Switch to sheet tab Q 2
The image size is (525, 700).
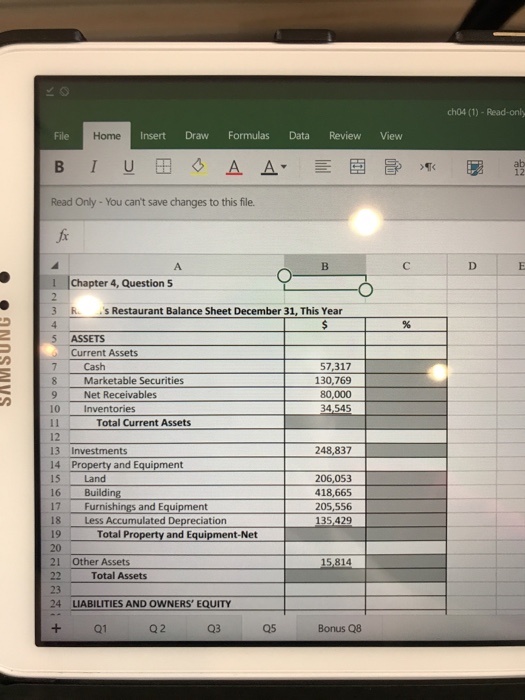(x=157, y=629)
